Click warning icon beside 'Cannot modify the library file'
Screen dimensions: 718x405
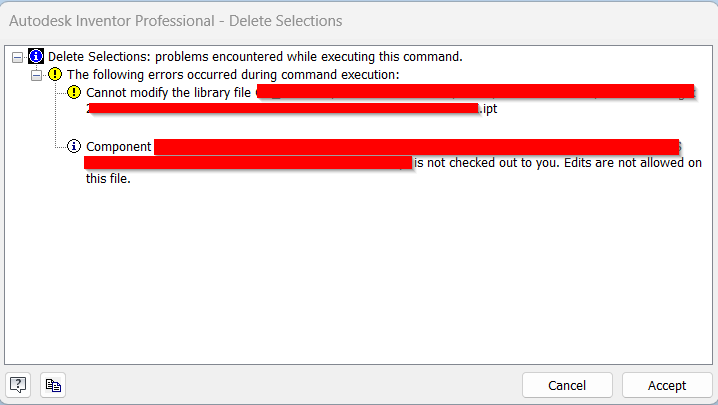[x=74, y=92]
